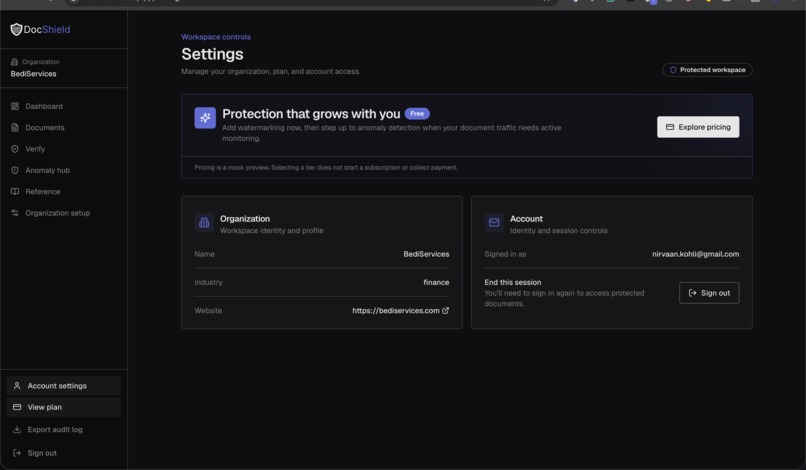Click 'Protection that grows with you' heading

(x=311, y=114)
